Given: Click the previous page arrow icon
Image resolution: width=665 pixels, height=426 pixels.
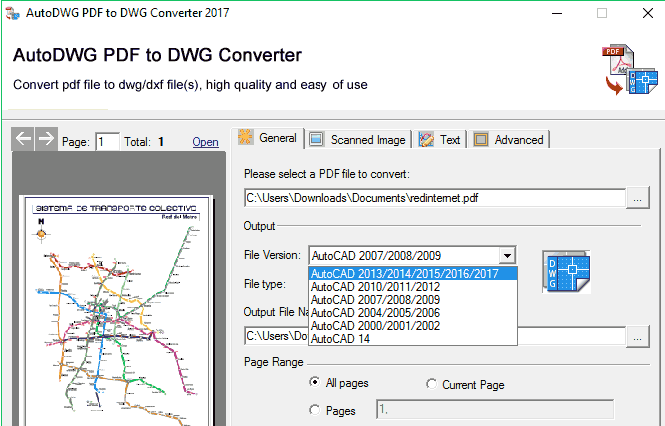Looking at the screenshot, I should 23,139.
